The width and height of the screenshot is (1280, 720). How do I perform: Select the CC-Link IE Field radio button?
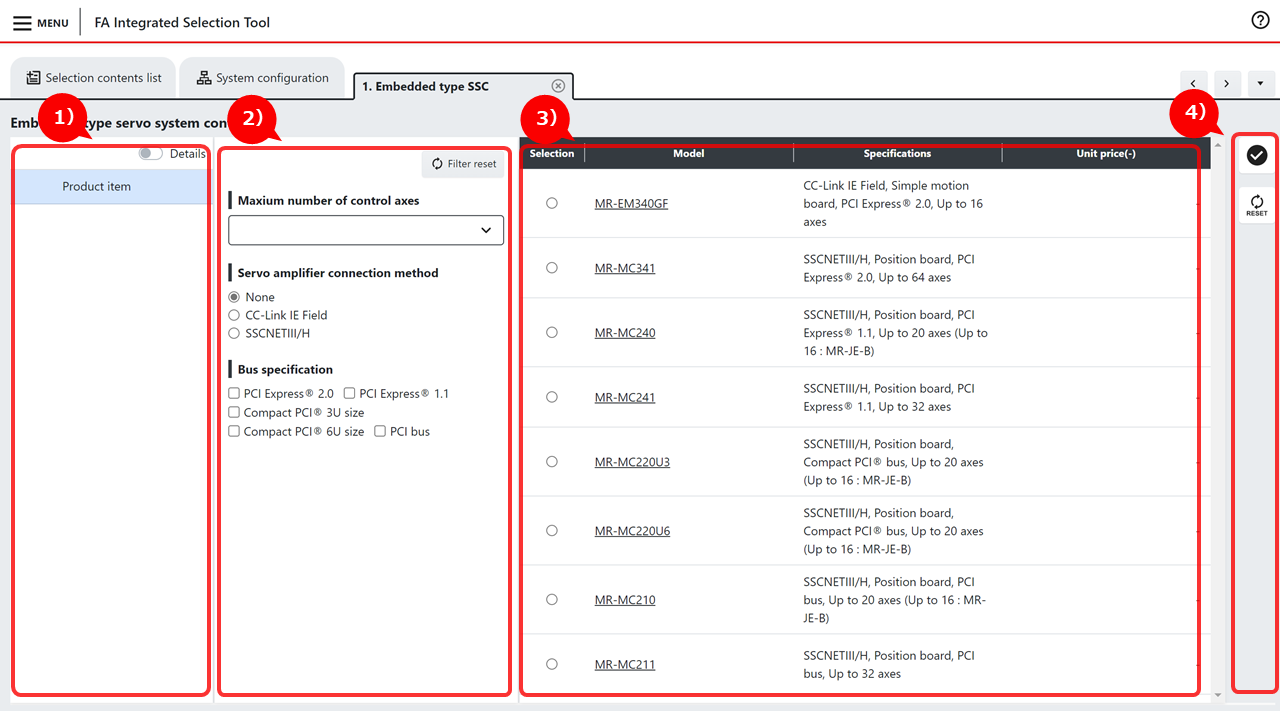click(x=234, y=315)
